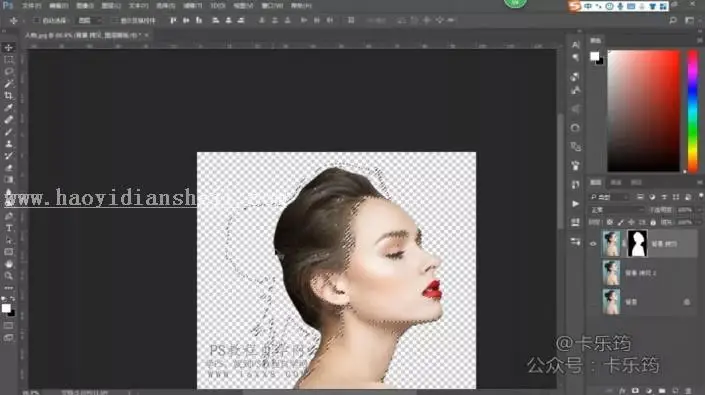Open the Window menu
The height and width of the screenshot is (395, 705).
point(272,6)
